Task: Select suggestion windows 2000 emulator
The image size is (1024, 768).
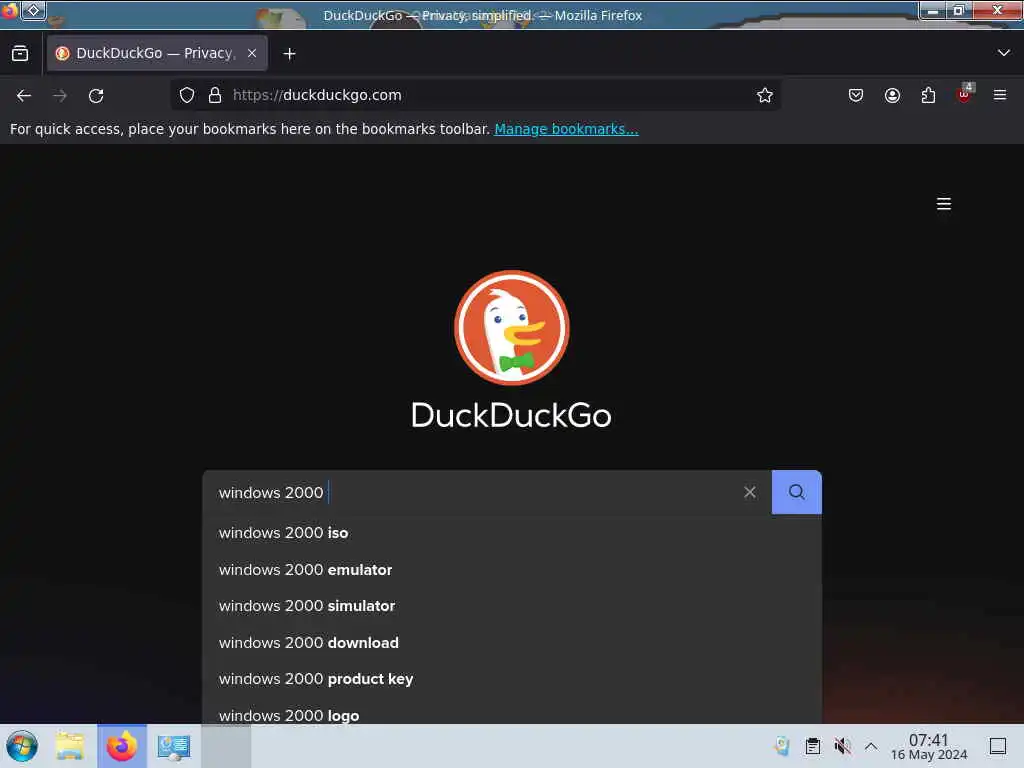Action: point(512,569)
